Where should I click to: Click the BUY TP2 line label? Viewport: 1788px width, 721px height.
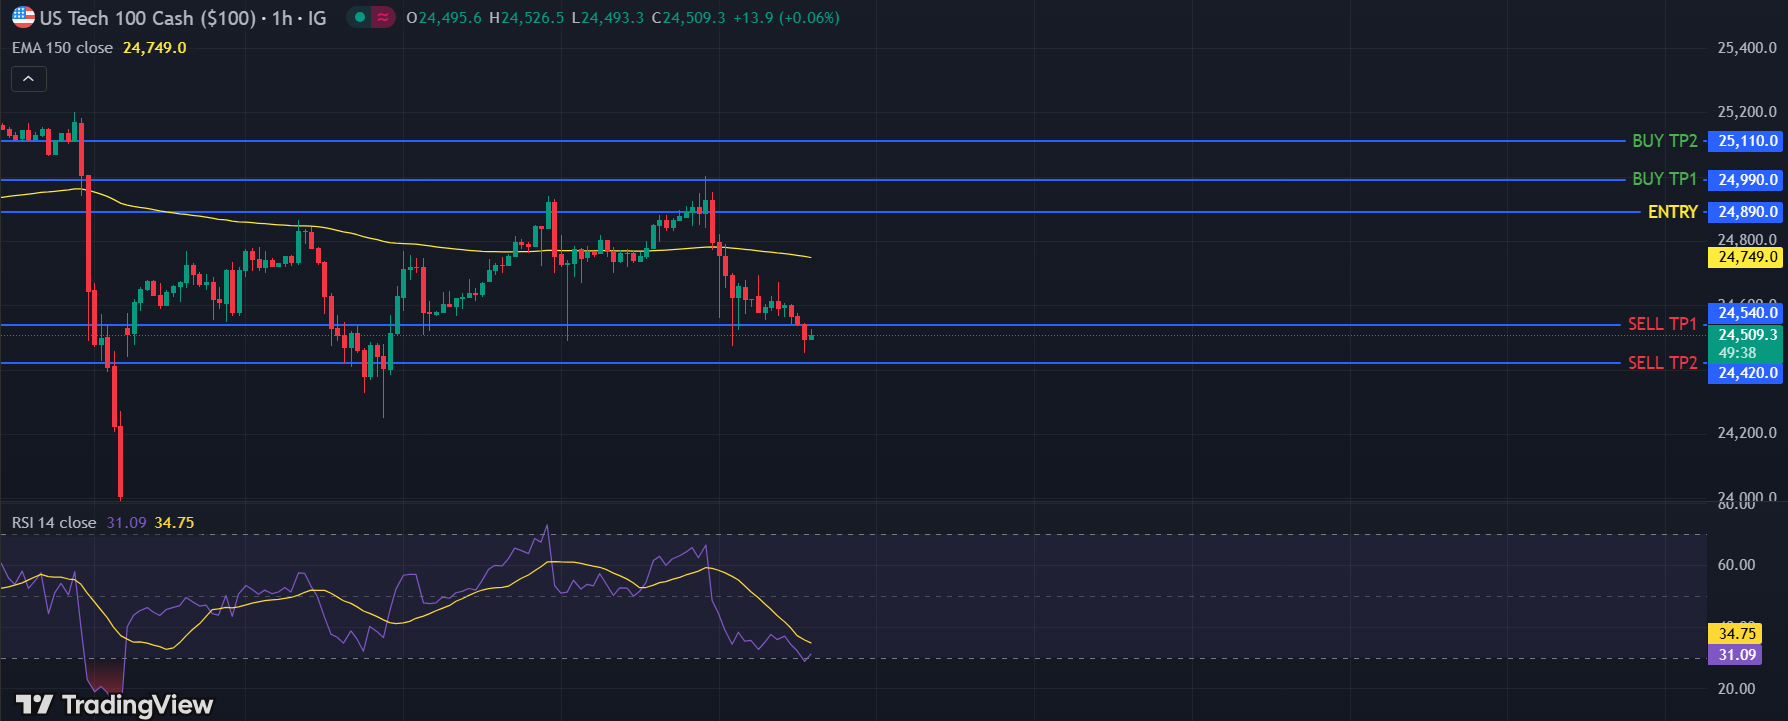coord(1664,141)
